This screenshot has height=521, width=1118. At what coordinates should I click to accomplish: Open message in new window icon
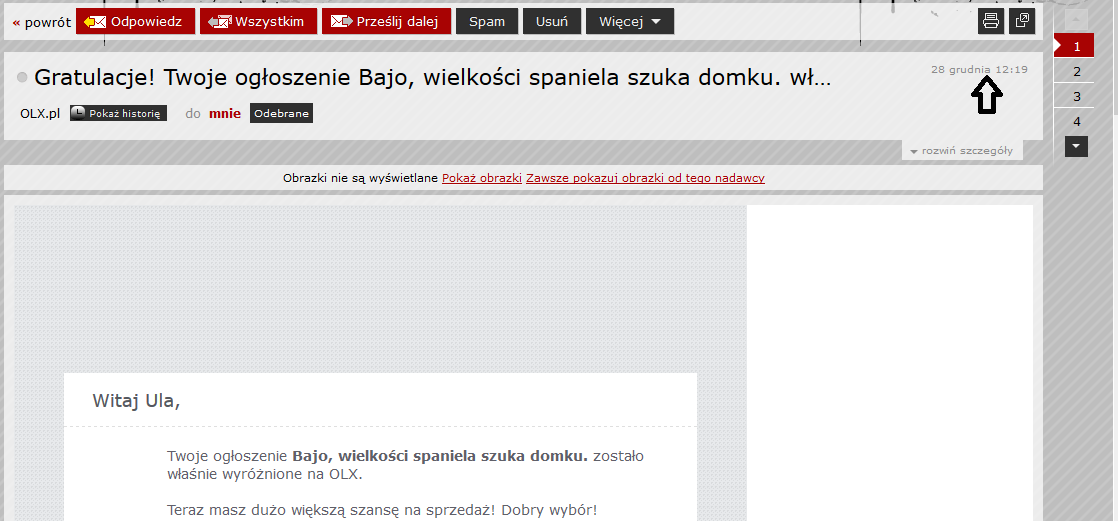pyautogui.click(x=1022, y=21)
